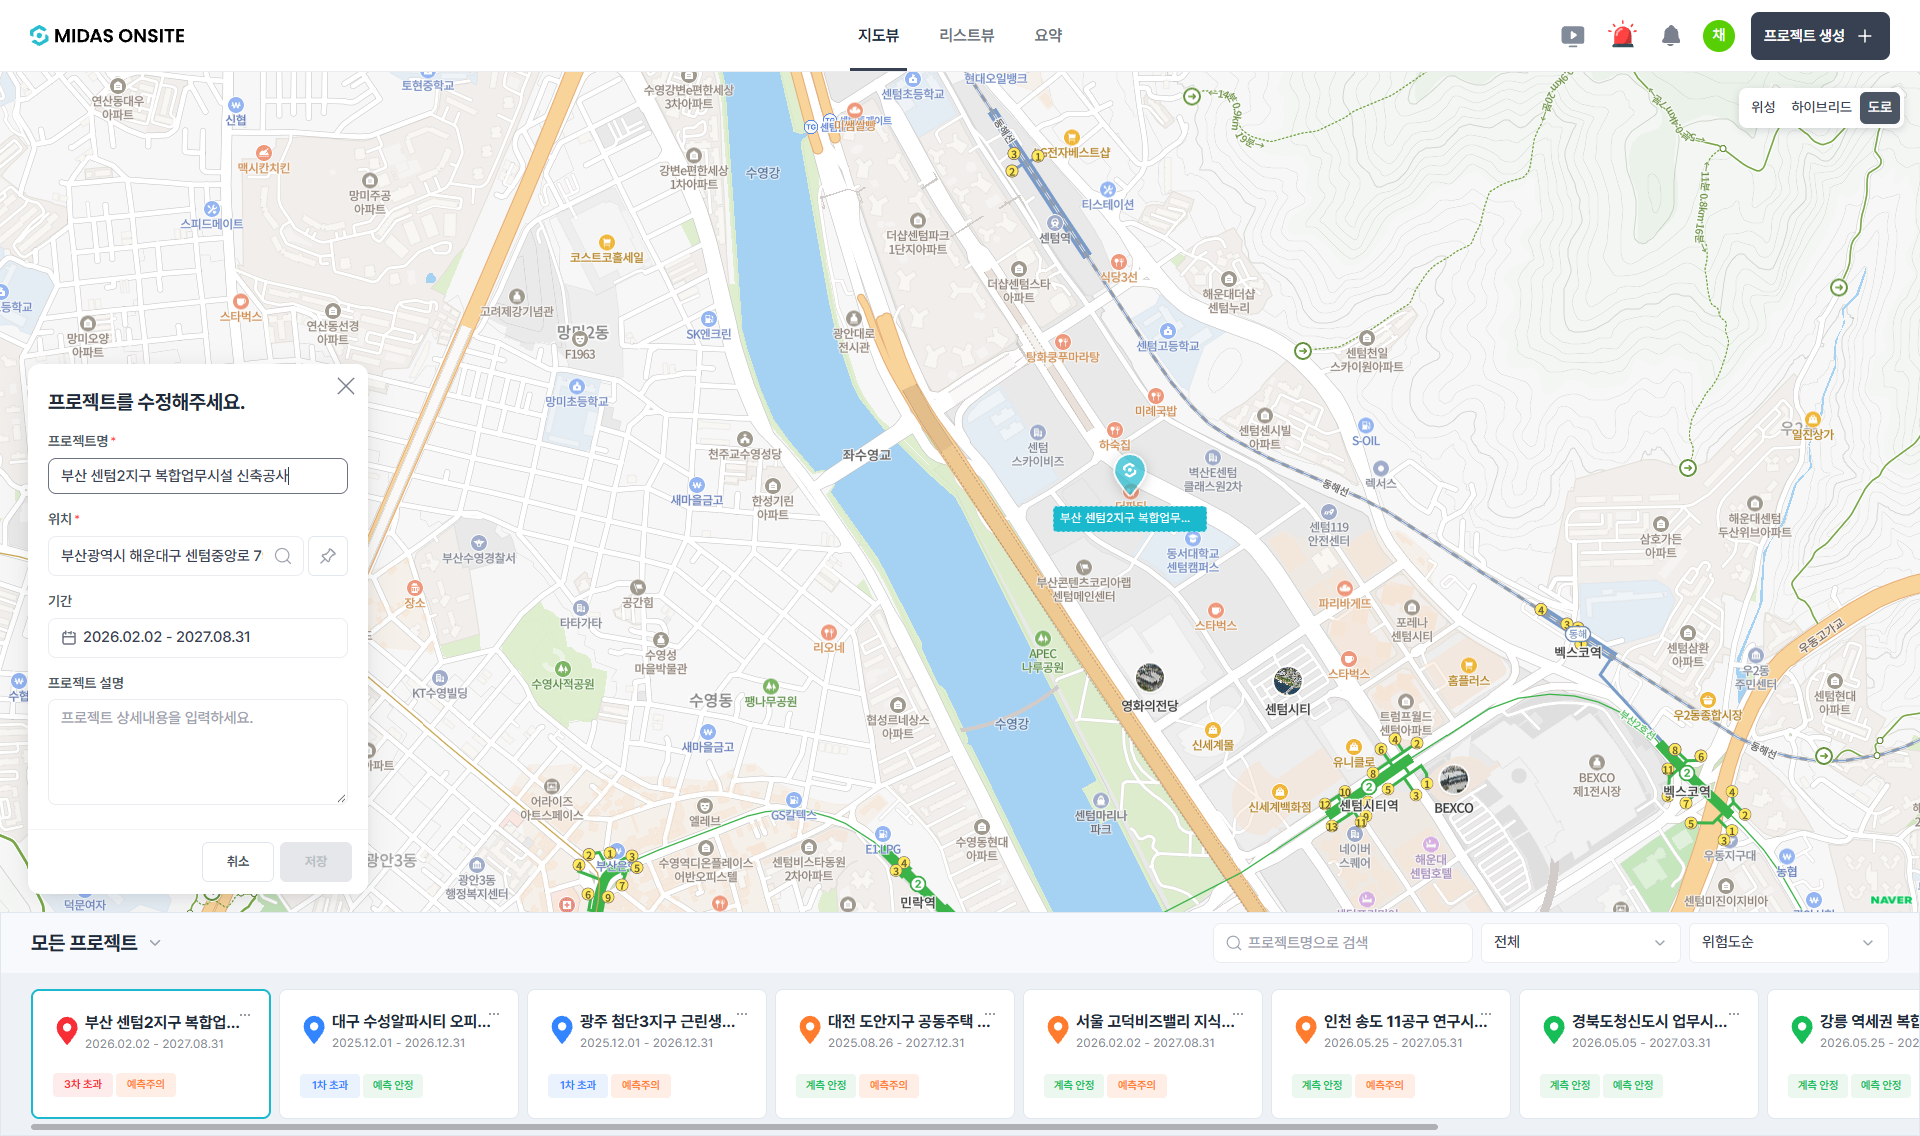Open the 위험도순 sort dropdown
The width and height of the screenshot is (1920, 1136).
coord(1787,942)
